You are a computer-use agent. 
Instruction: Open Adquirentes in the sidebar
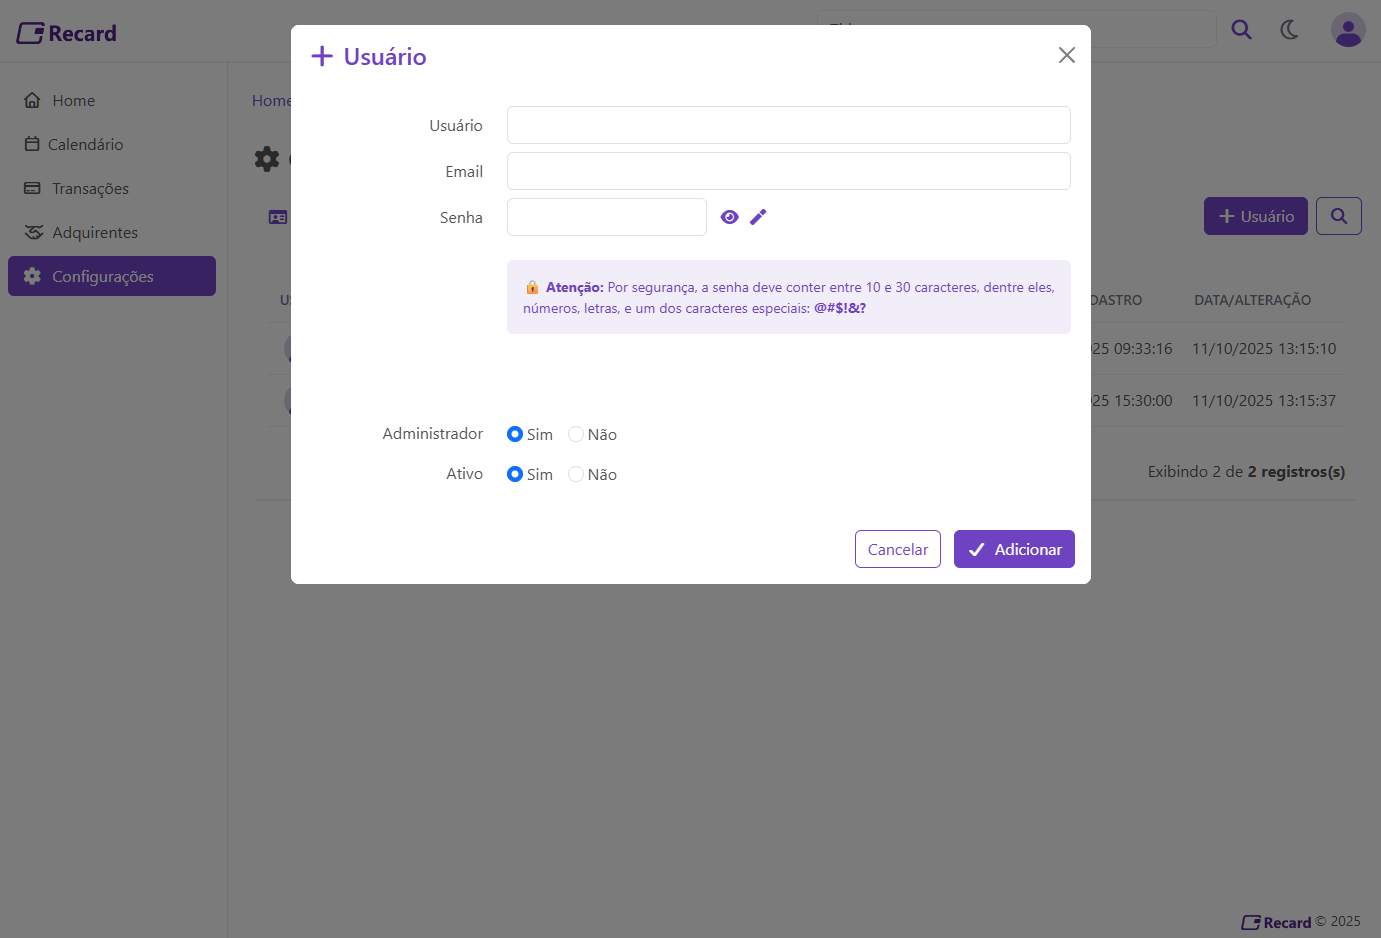point(95,232)
